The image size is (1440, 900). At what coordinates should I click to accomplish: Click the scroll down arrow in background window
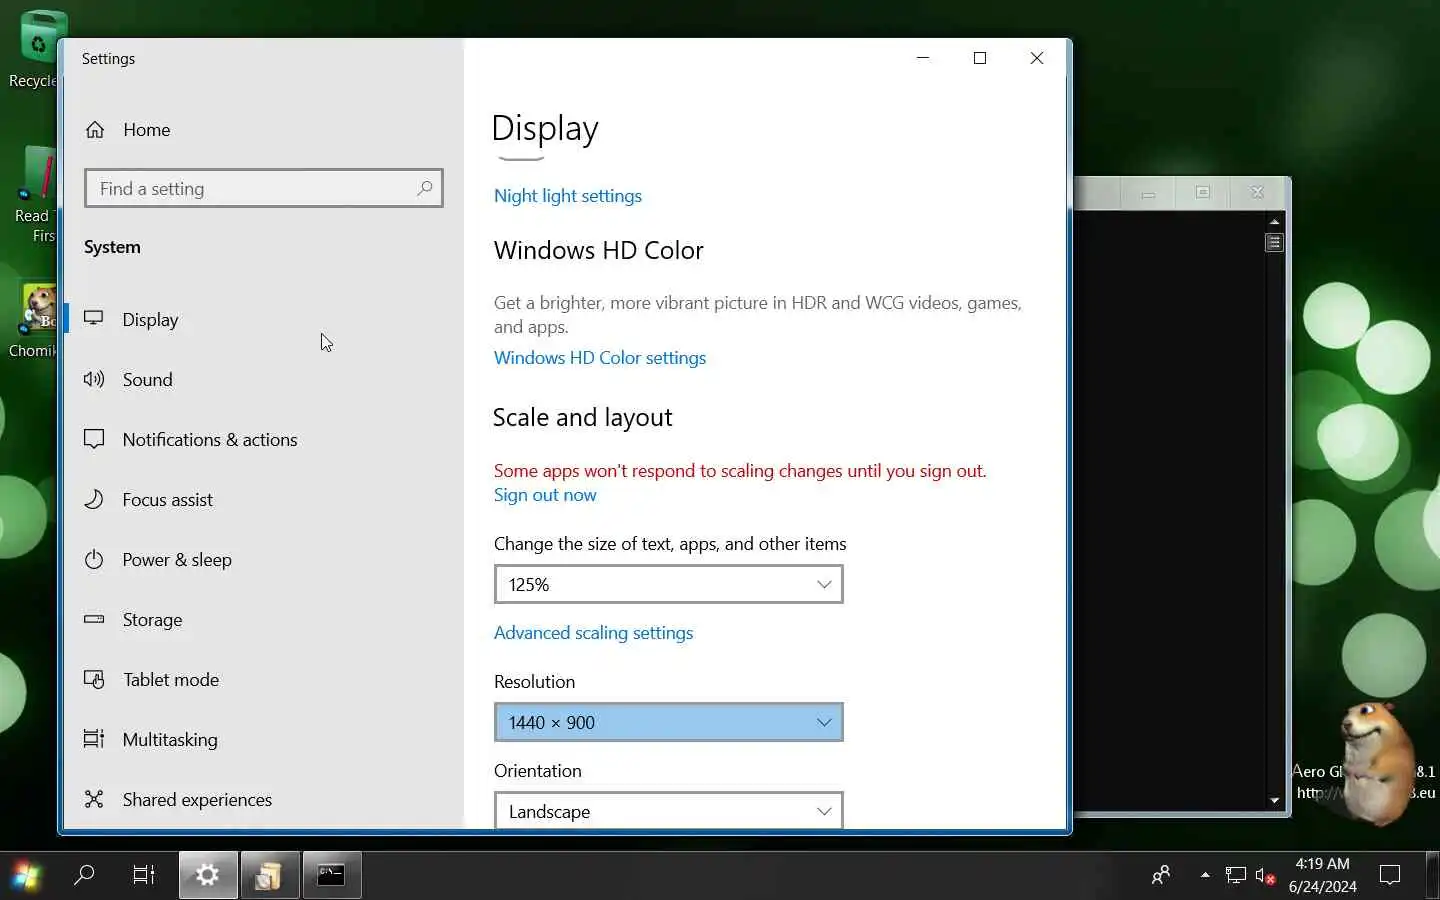[1274, 800]
